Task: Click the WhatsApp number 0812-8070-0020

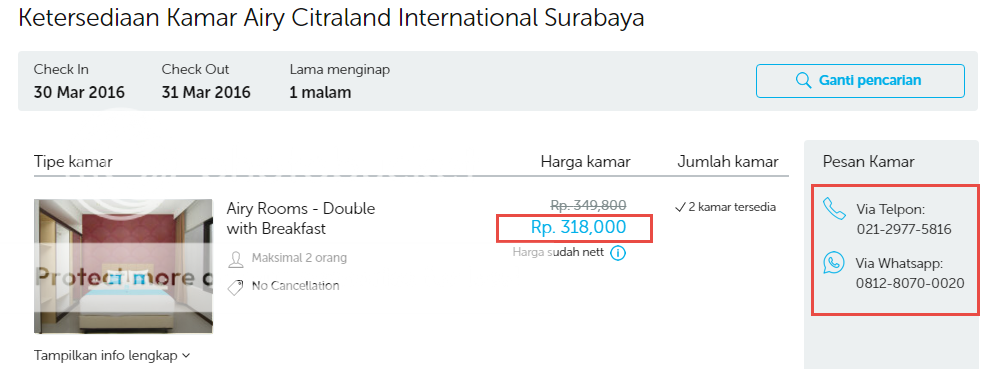Action: pos(910,283)
